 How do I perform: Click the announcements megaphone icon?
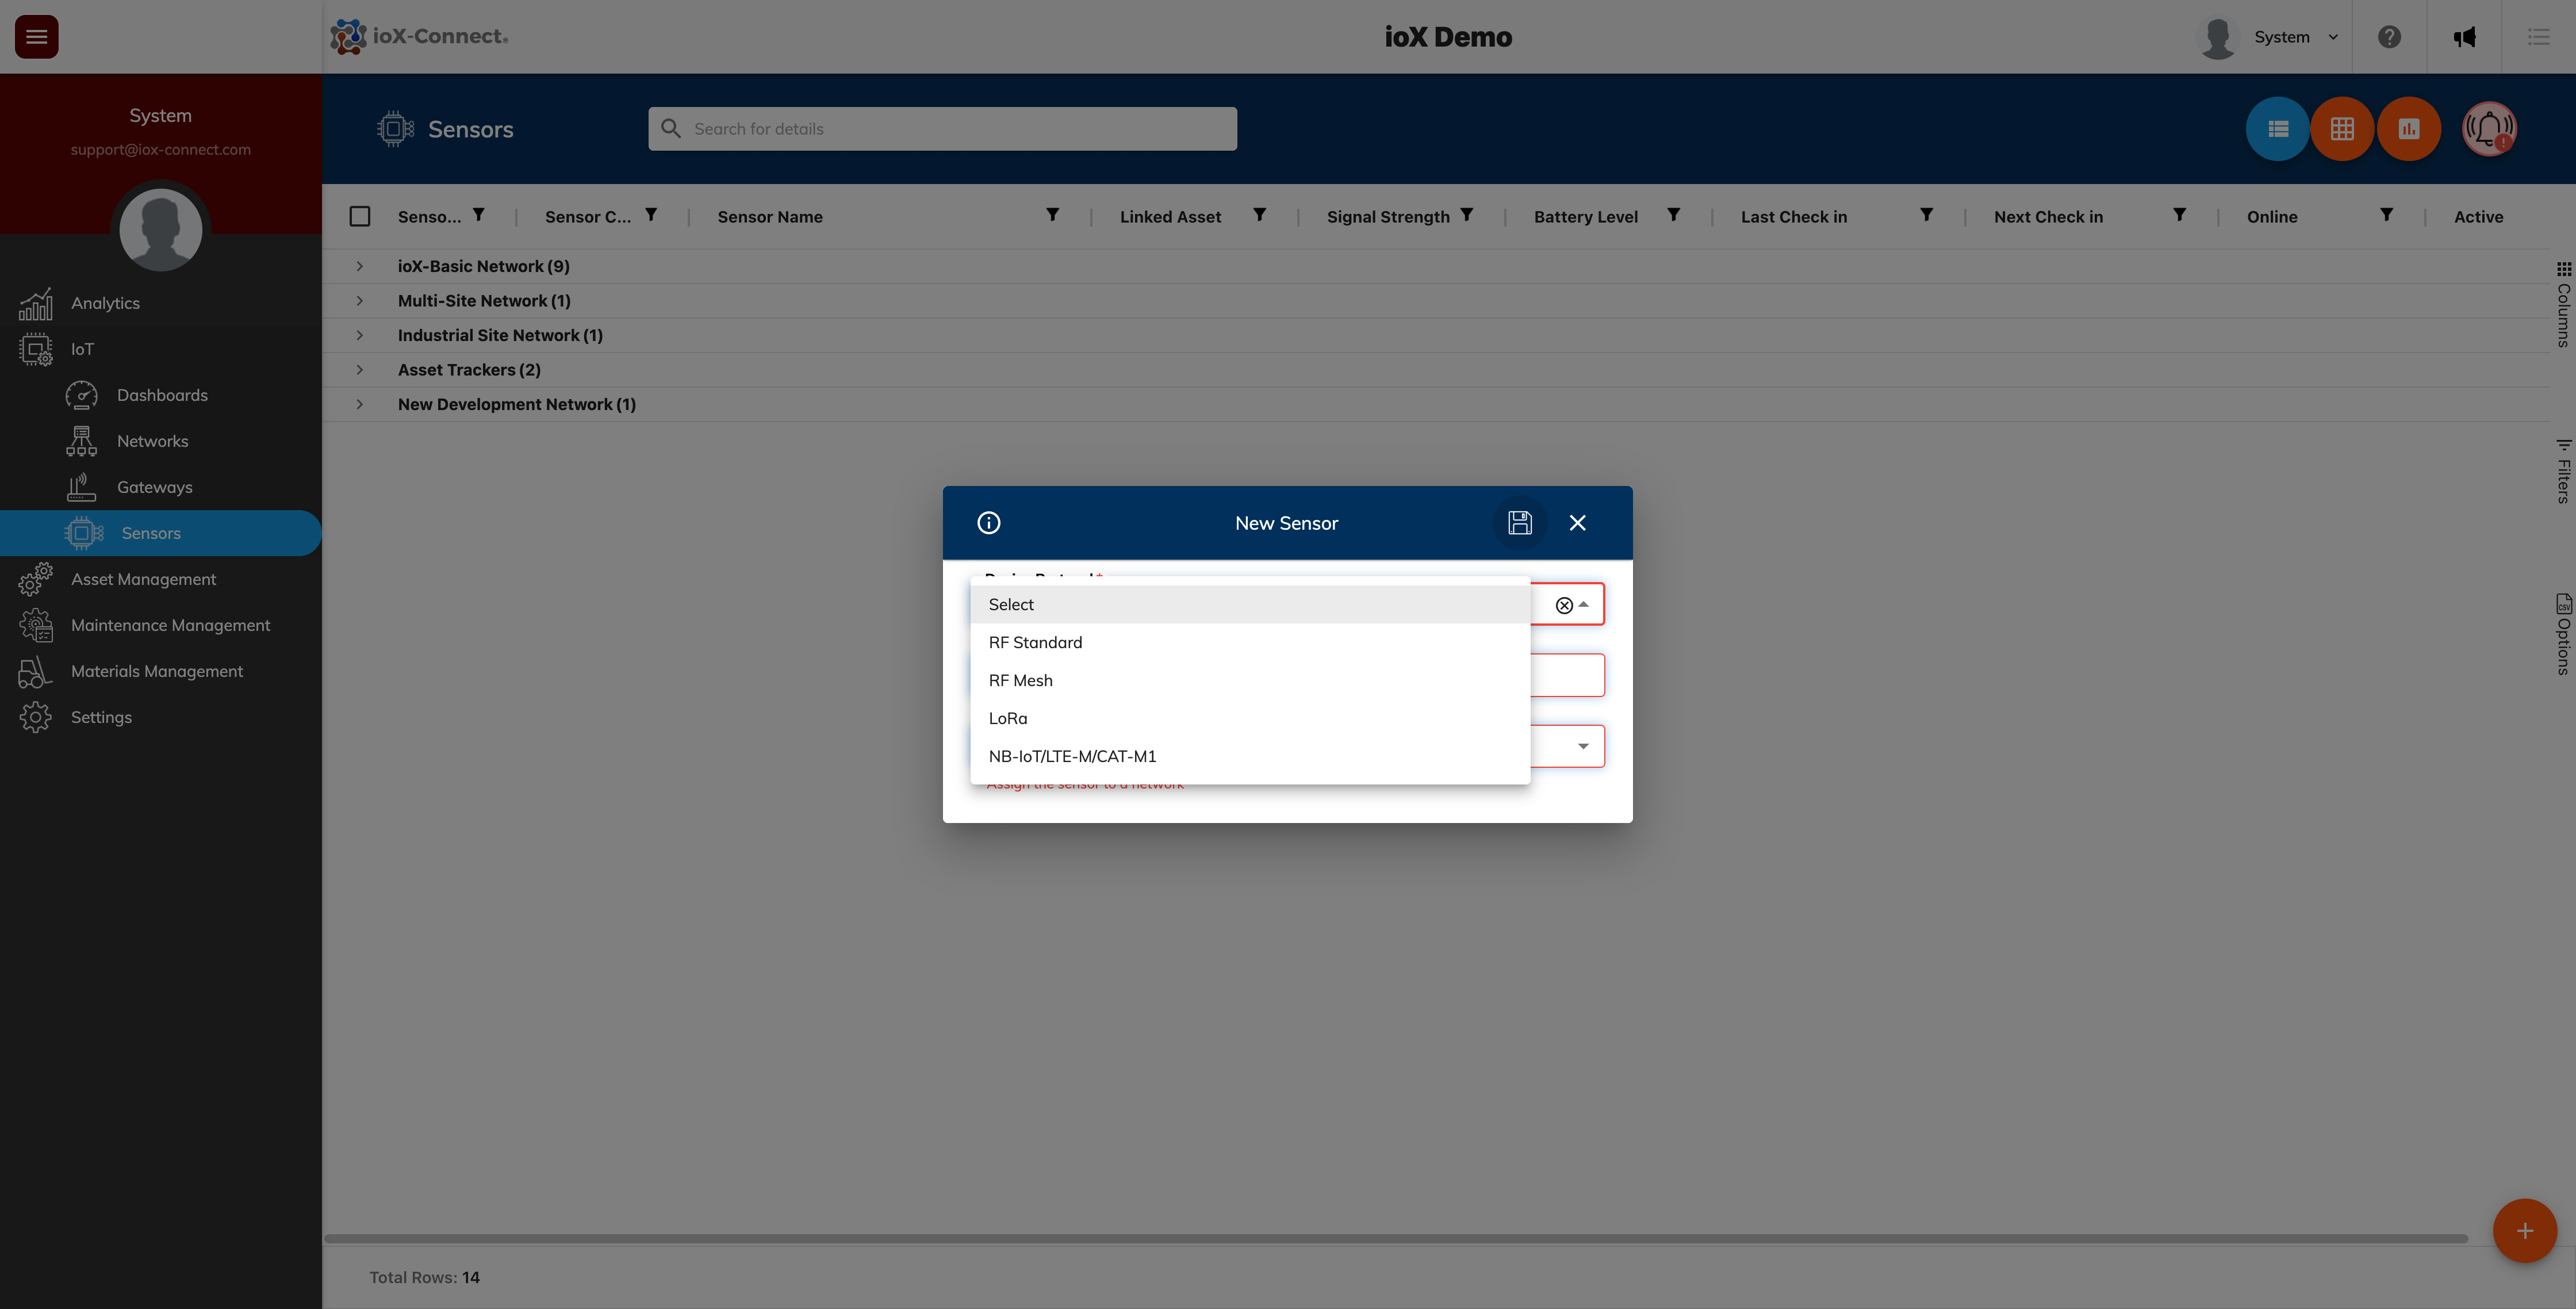pyautogui.click(x=2464, y=37)
